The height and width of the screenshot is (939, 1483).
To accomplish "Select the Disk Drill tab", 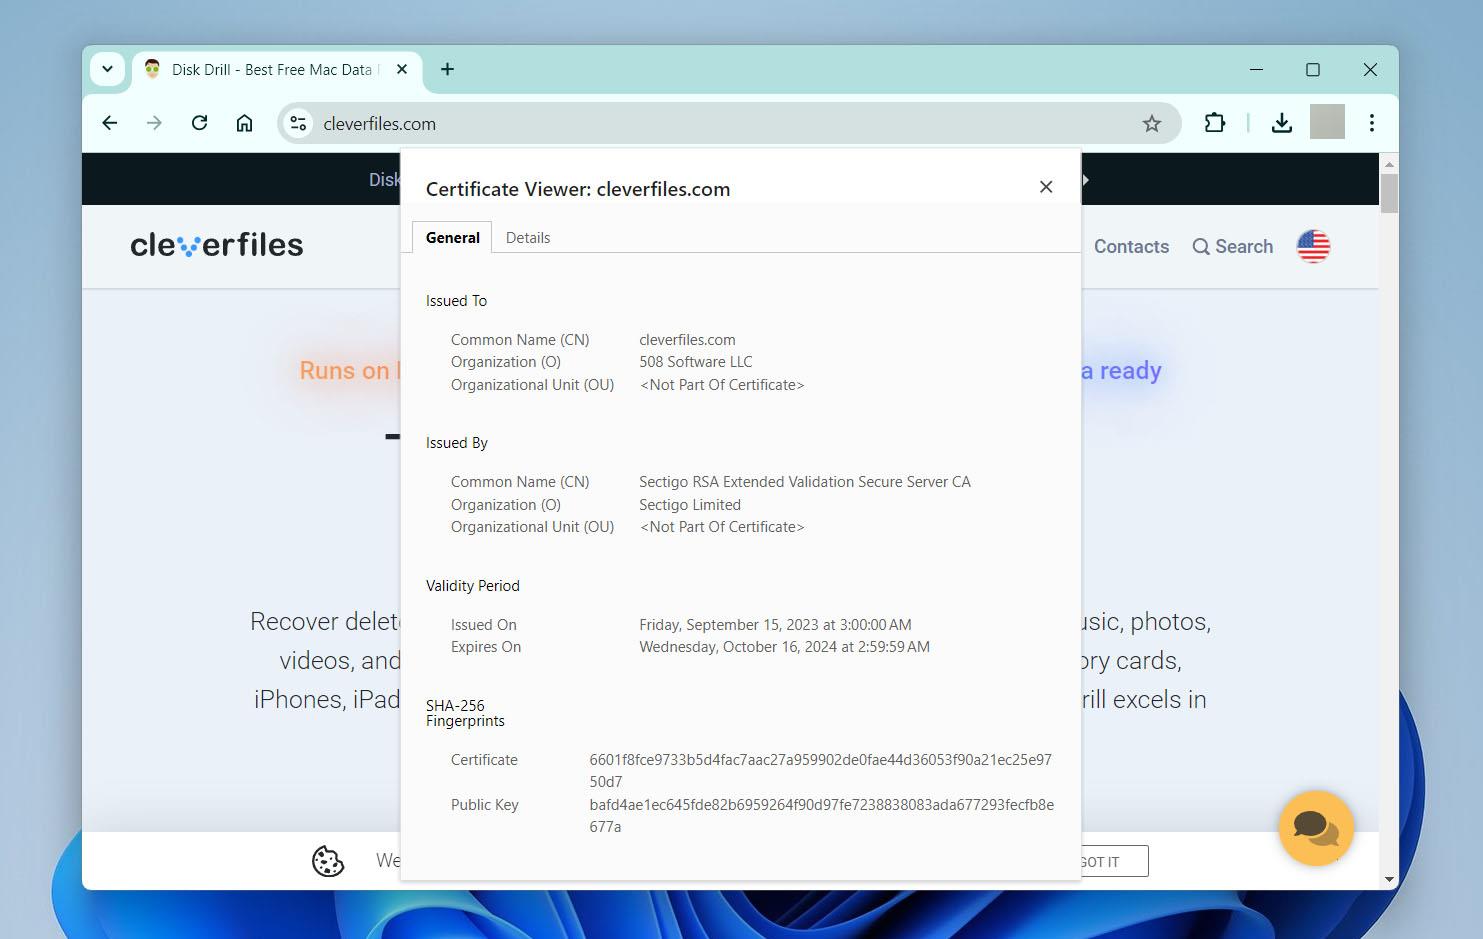I will 275,70.
